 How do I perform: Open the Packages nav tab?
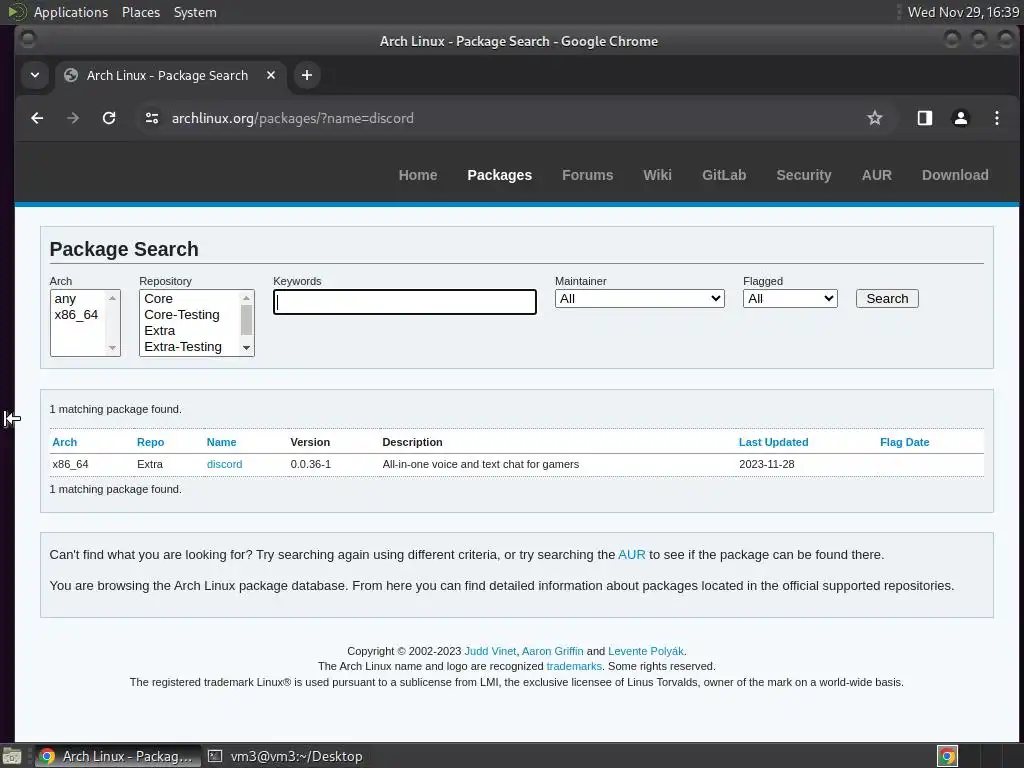tap(500, 175)
